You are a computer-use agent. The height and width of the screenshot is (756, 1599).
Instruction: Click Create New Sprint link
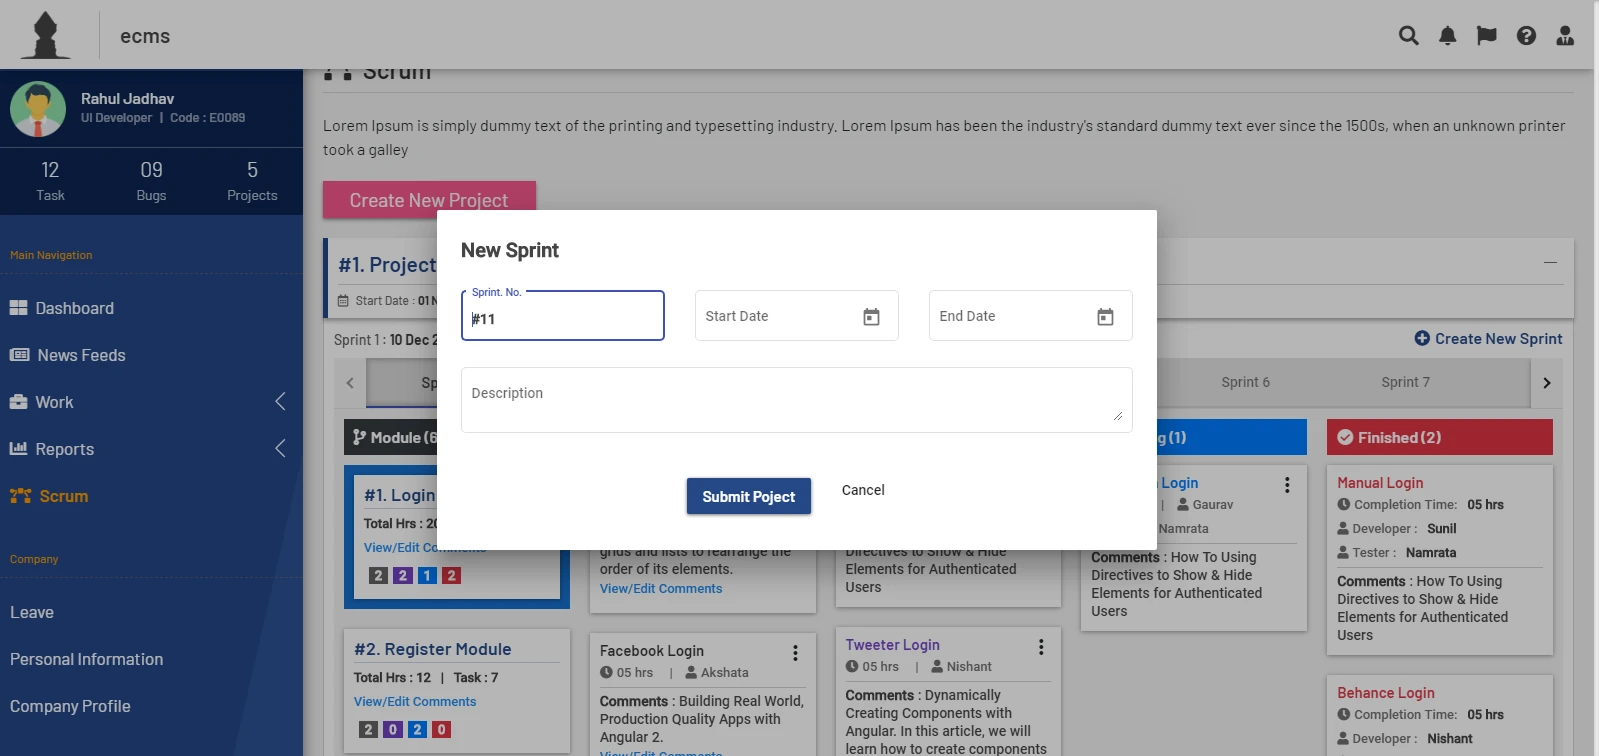(1488, 339)
